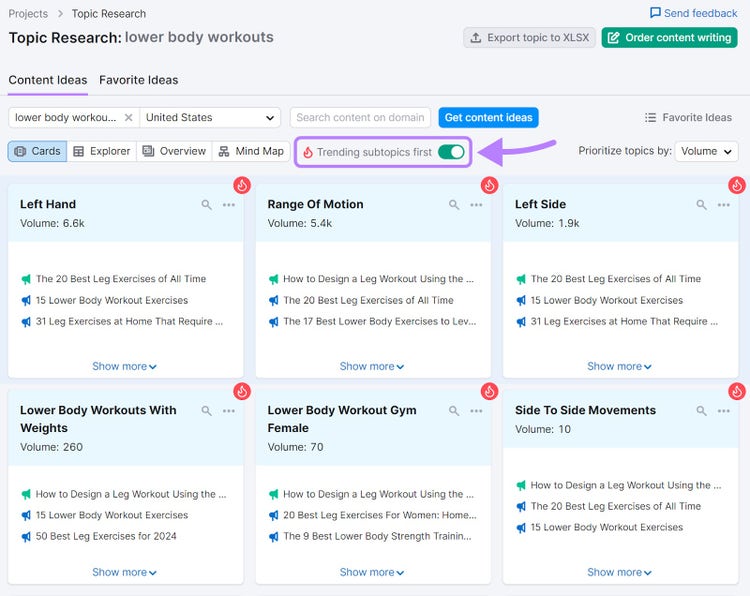Image resolution: width=750 pixels, height=596 pixels.
Task: Expand Show more on Left Hand card
Action: tap(124, 366)
